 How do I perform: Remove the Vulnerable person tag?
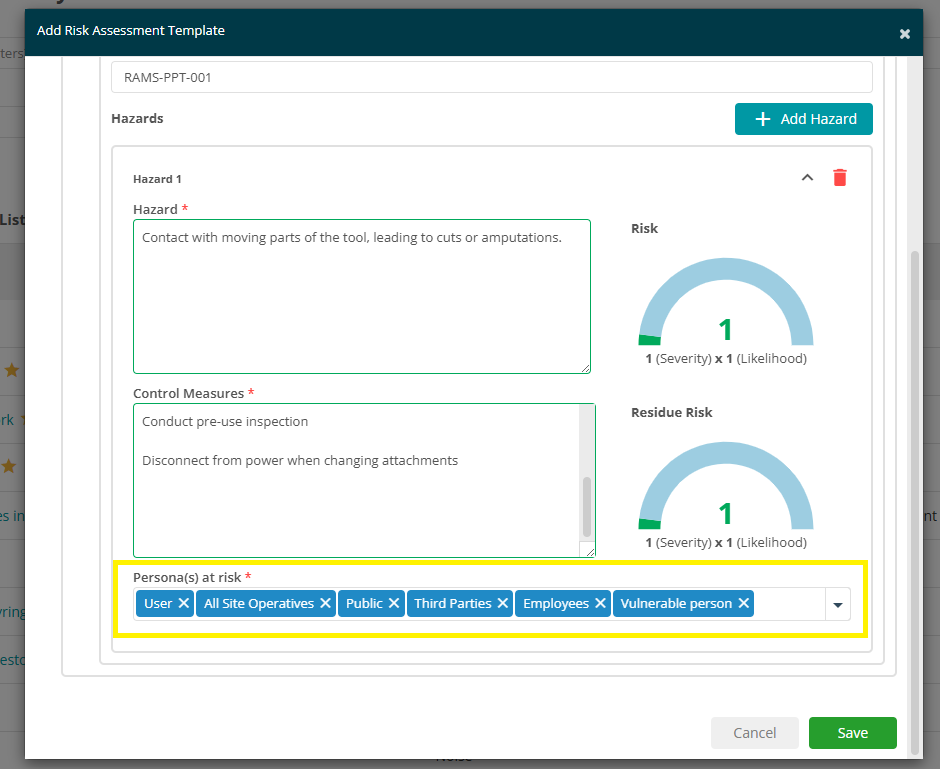point(743,603)
